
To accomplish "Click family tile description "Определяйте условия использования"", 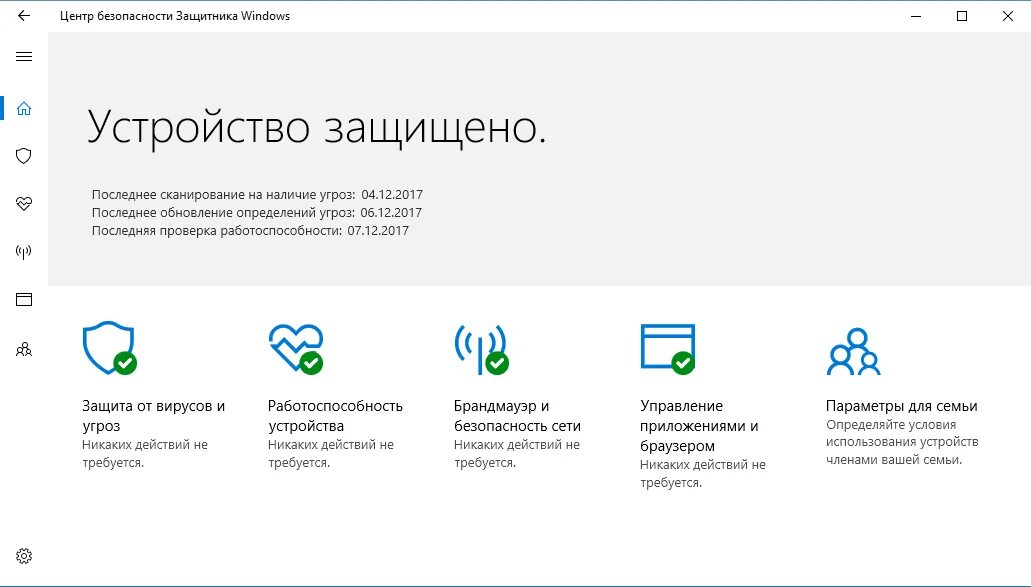I will click(902, 442).
